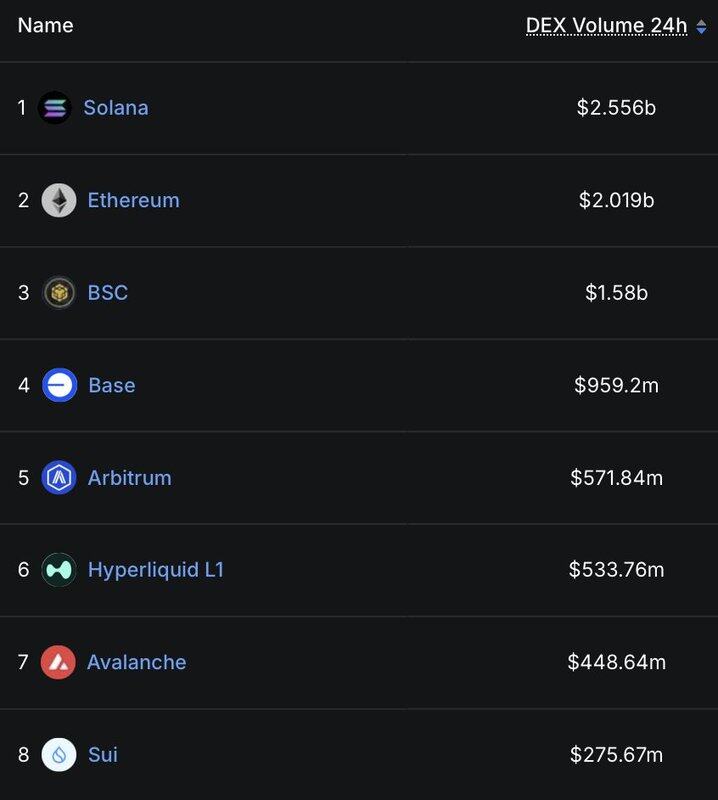Screen dimensions: 718x800
Task: Click the Hyperliquid L1 logo icon
Action: click(59, 570)
